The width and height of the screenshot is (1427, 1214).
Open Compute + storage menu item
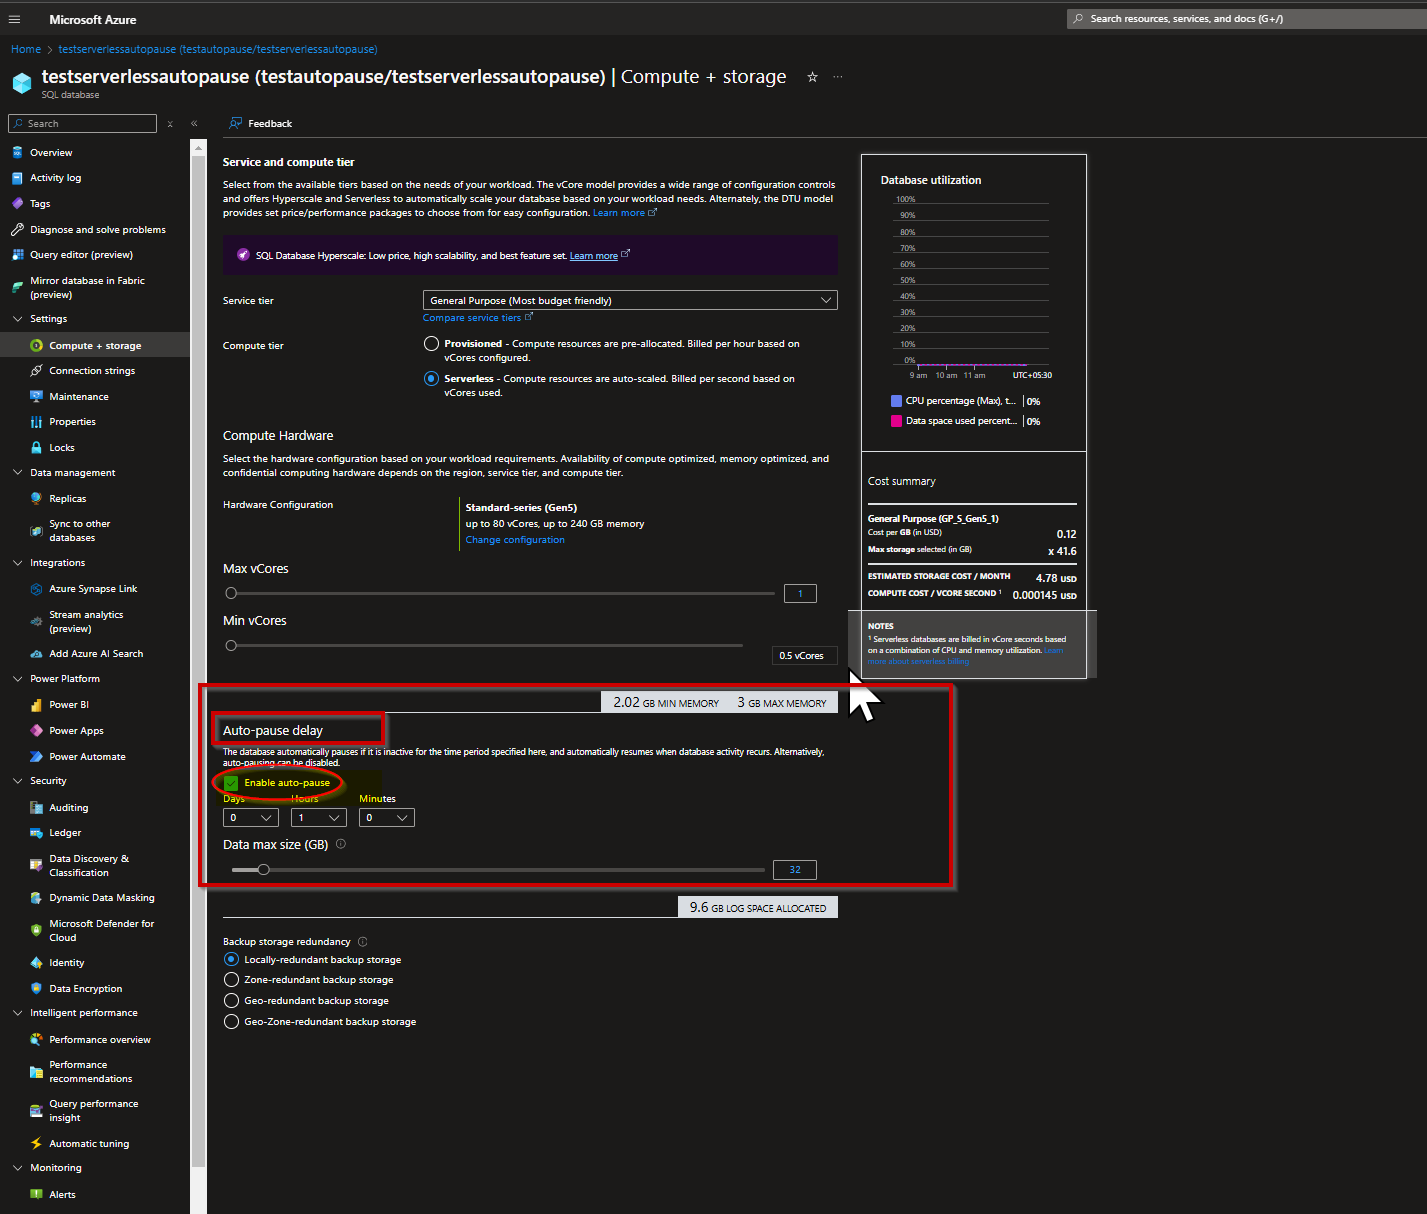(x=95, y=346)
